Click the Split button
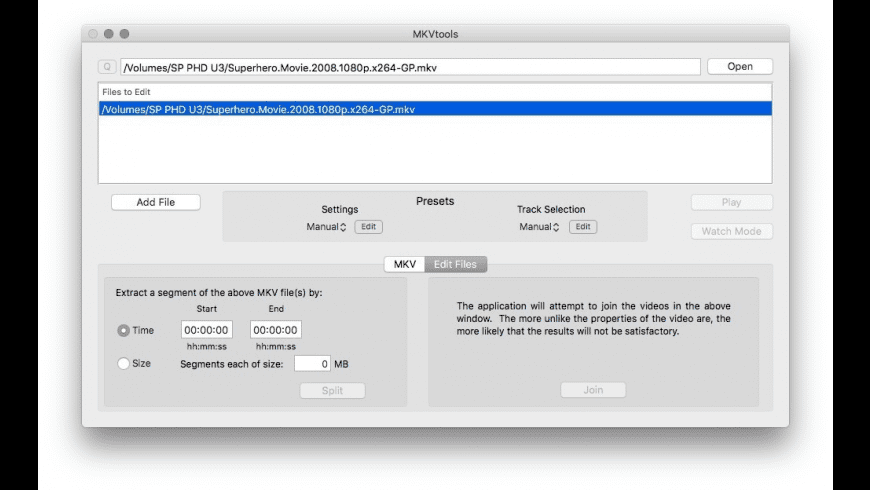The width and height of the screenshot is (870, 490). [x=332, y=390]
